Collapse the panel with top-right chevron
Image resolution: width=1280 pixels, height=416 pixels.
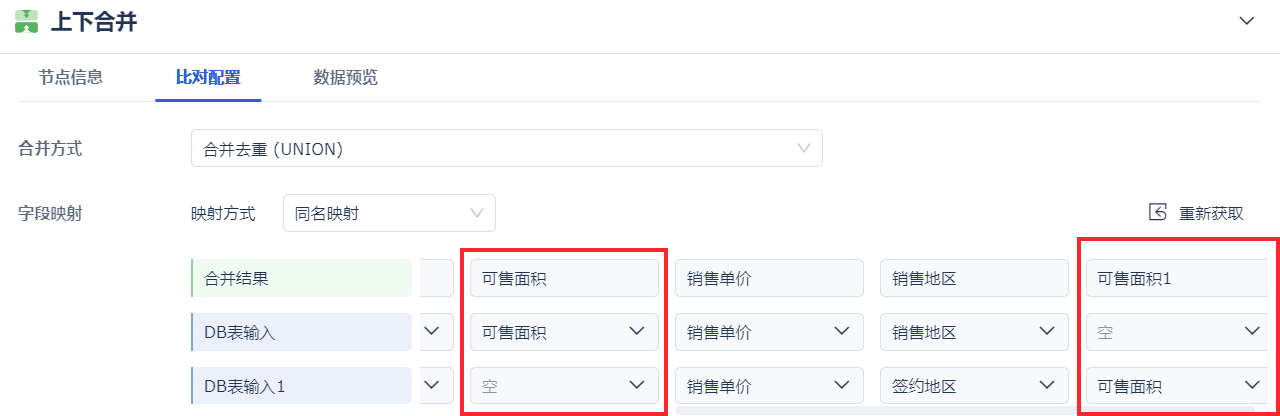(1246, 21)
